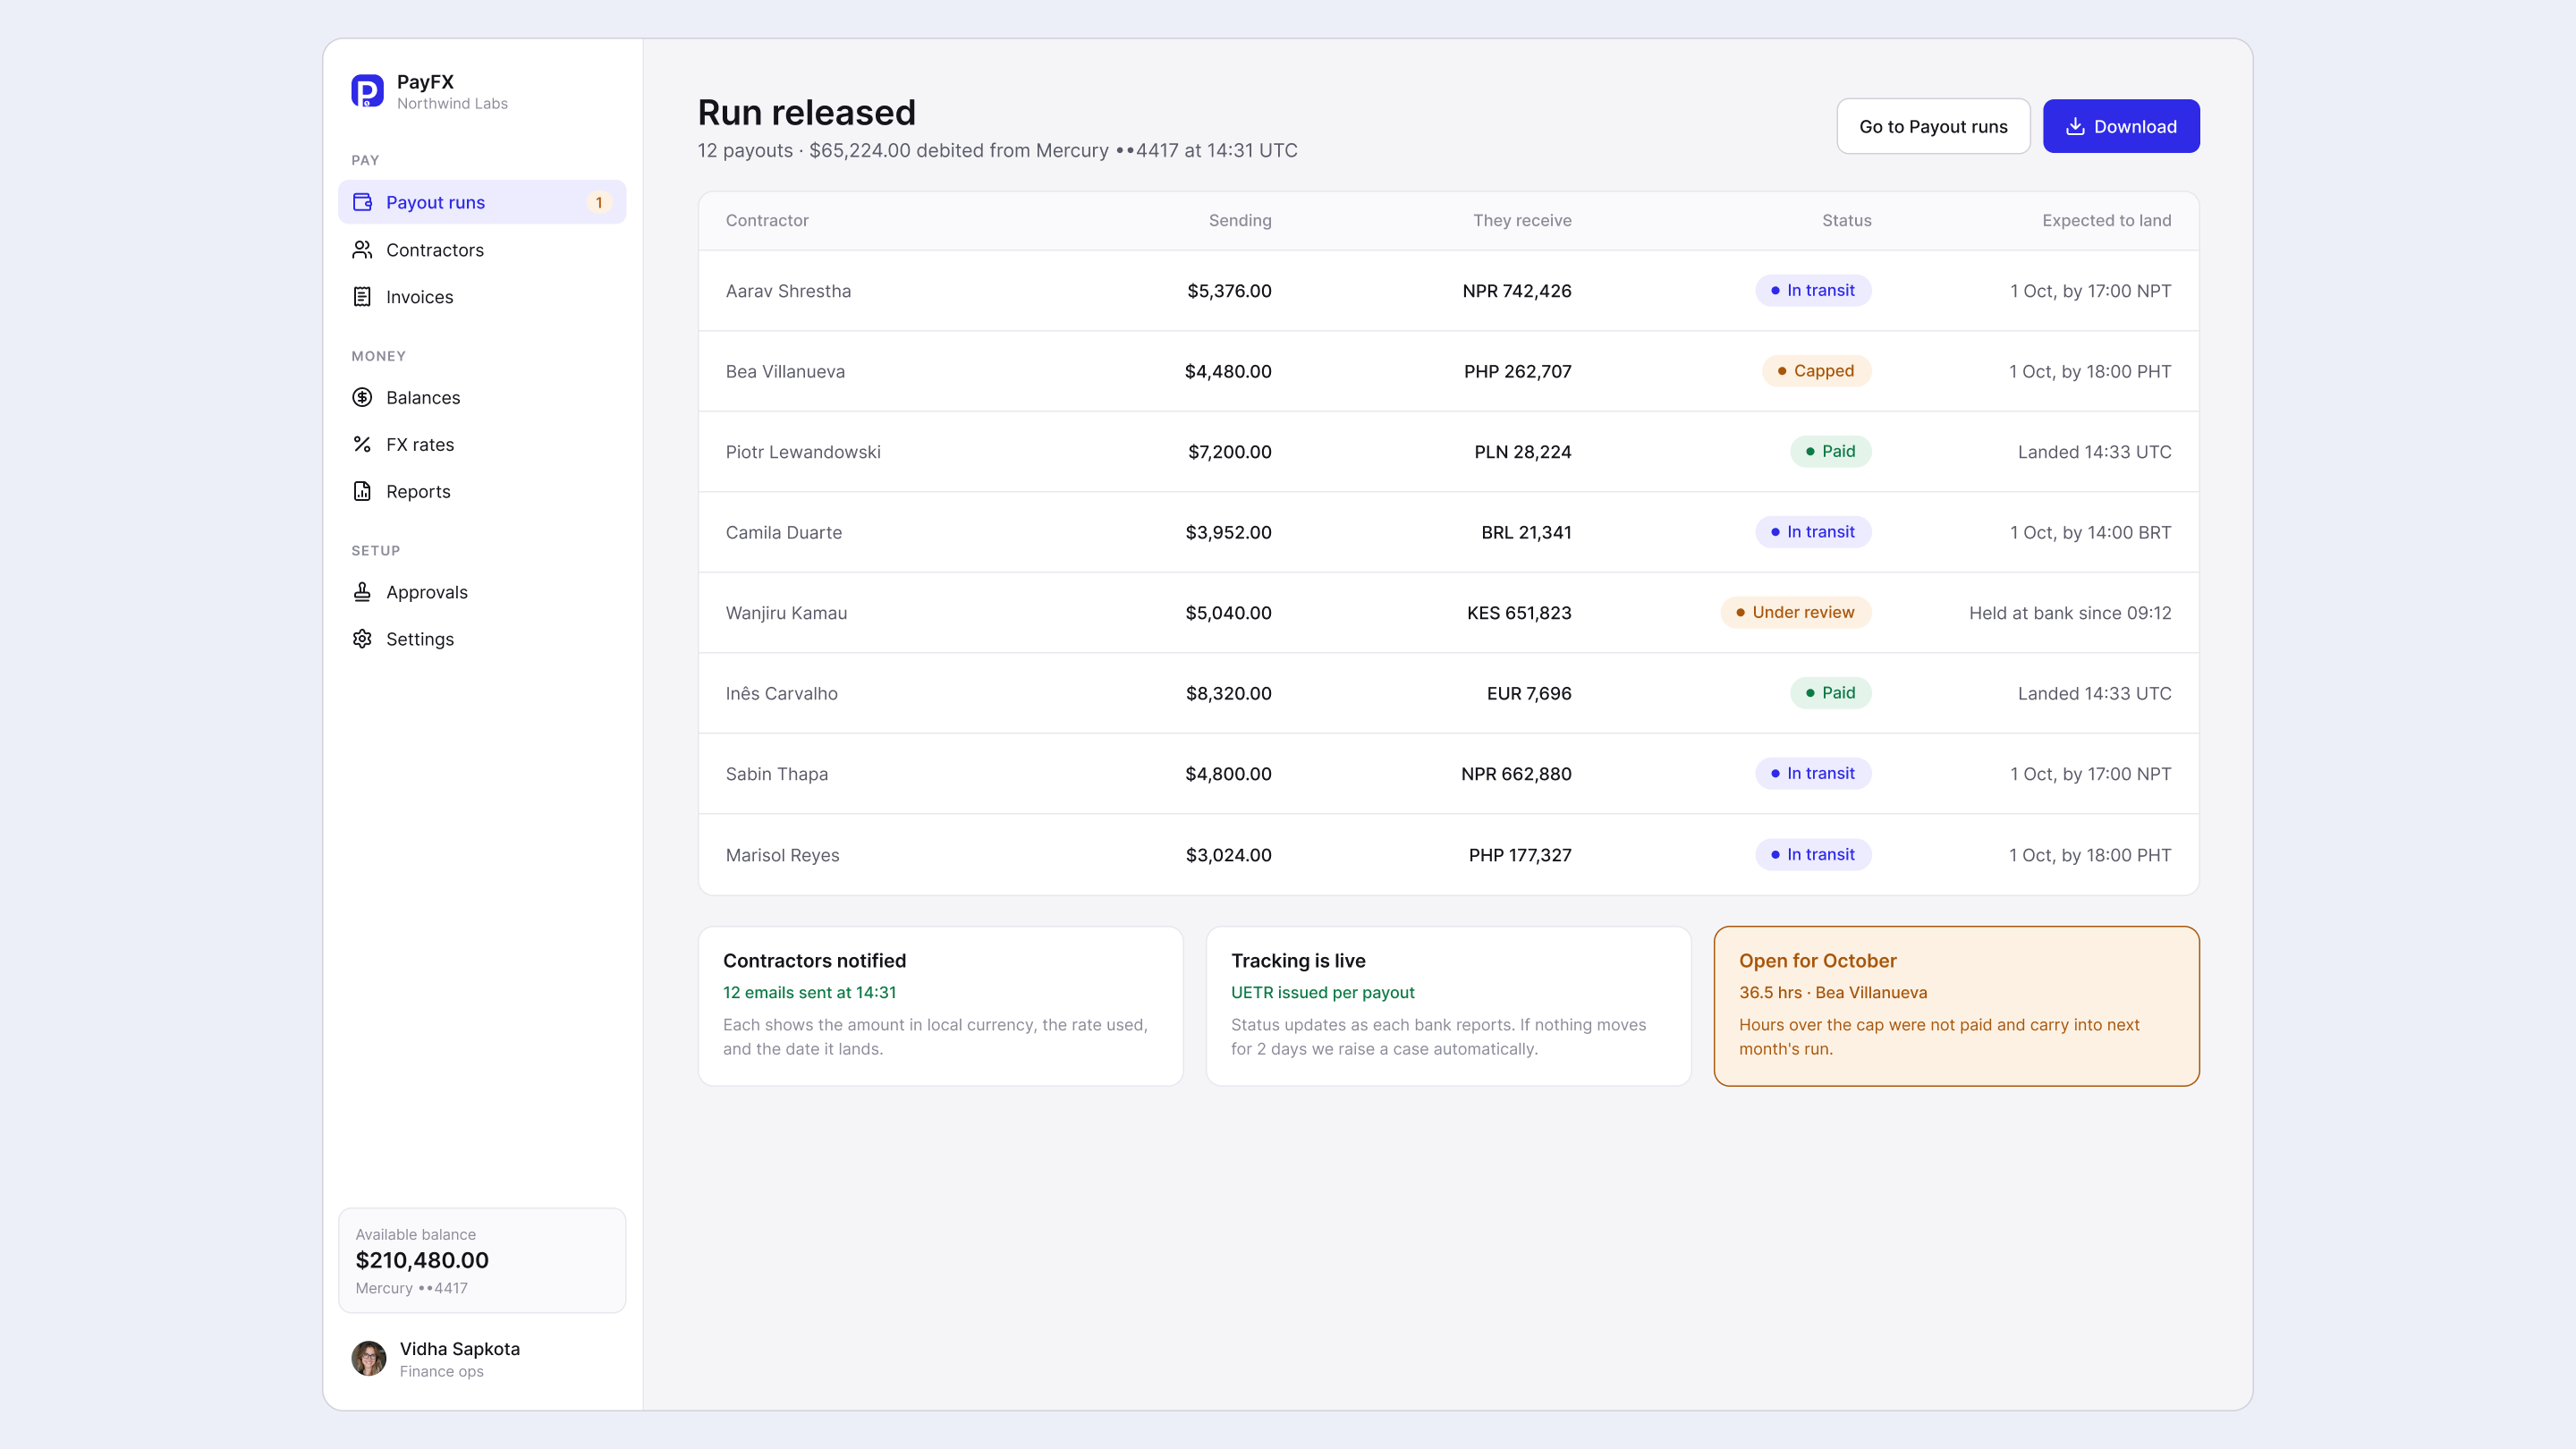Click the Balances dollar-circle icon
The height and width of the screenshot is (1449, 2576).
pyautogui.click(x=362, y=397)
